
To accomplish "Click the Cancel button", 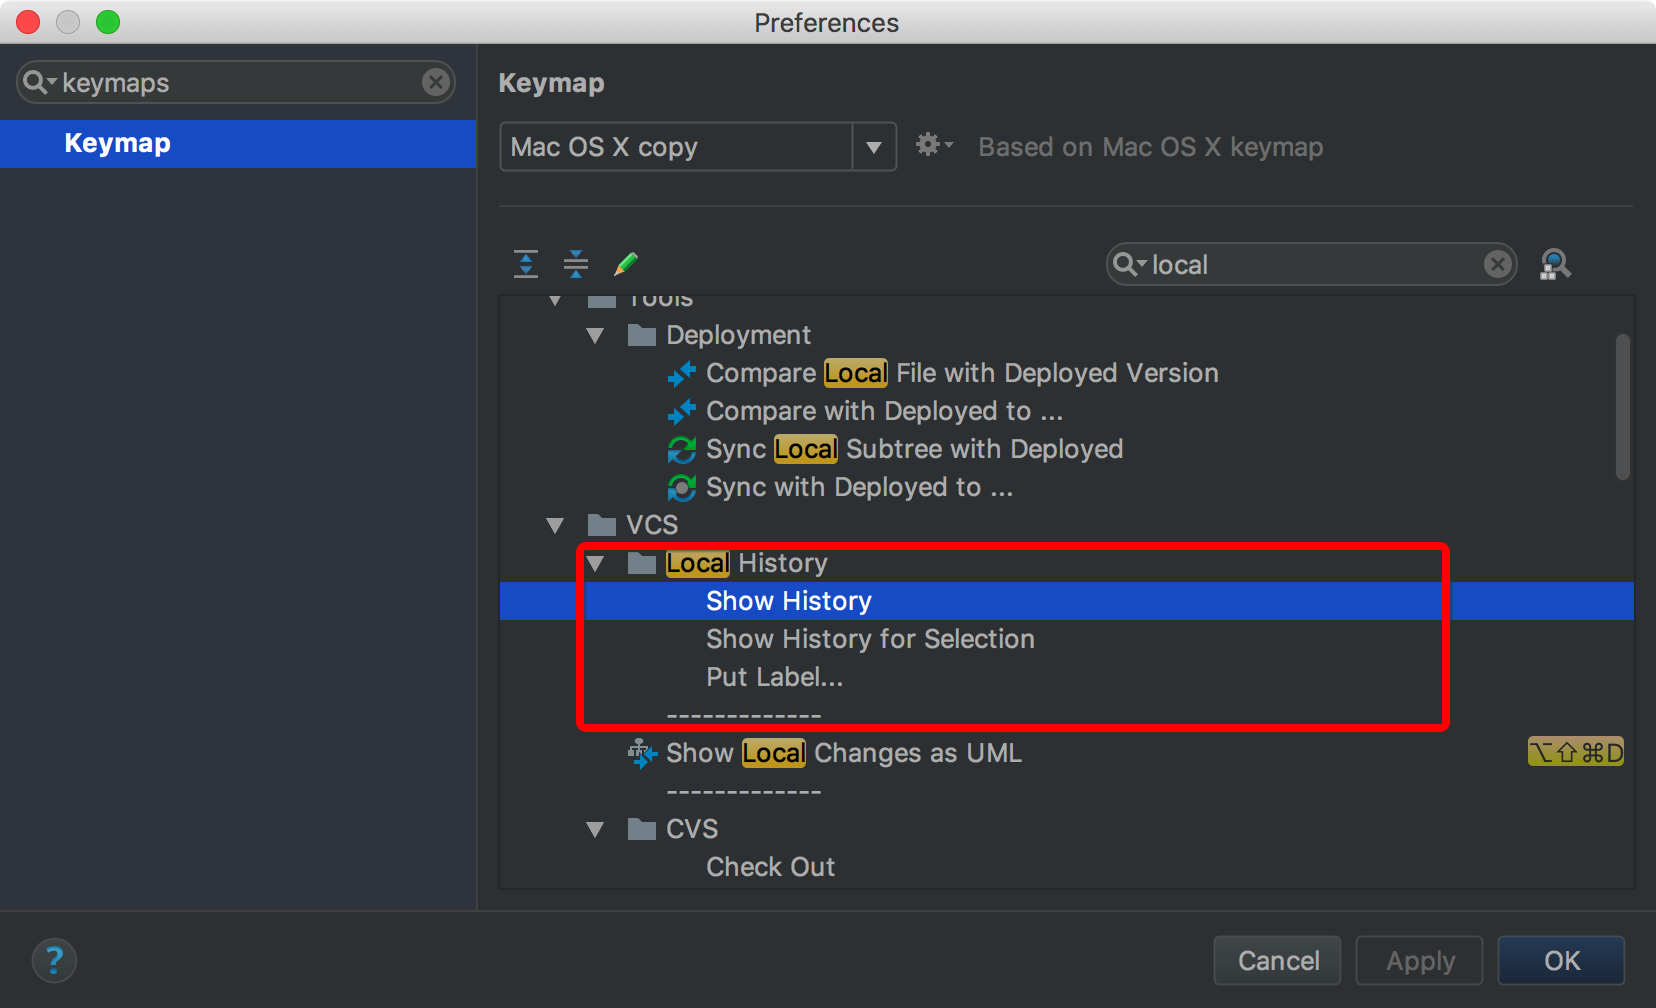I will (1279, 961).
